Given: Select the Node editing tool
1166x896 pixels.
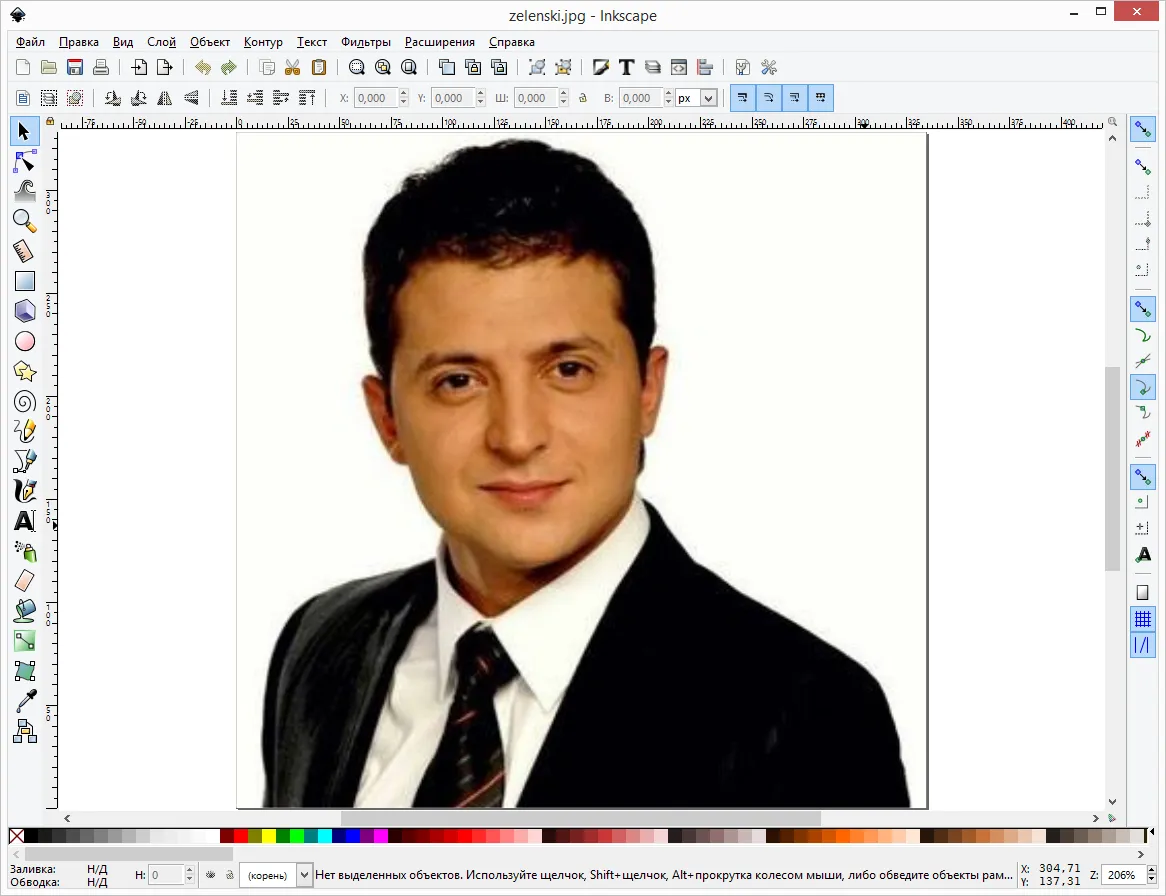Looking at the screenshot, I should (24, 161).
